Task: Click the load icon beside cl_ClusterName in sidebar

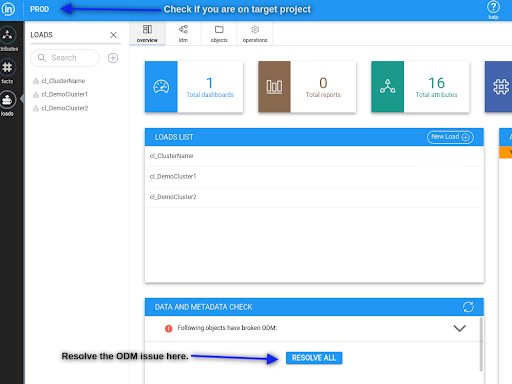Action: click(36, 81)
